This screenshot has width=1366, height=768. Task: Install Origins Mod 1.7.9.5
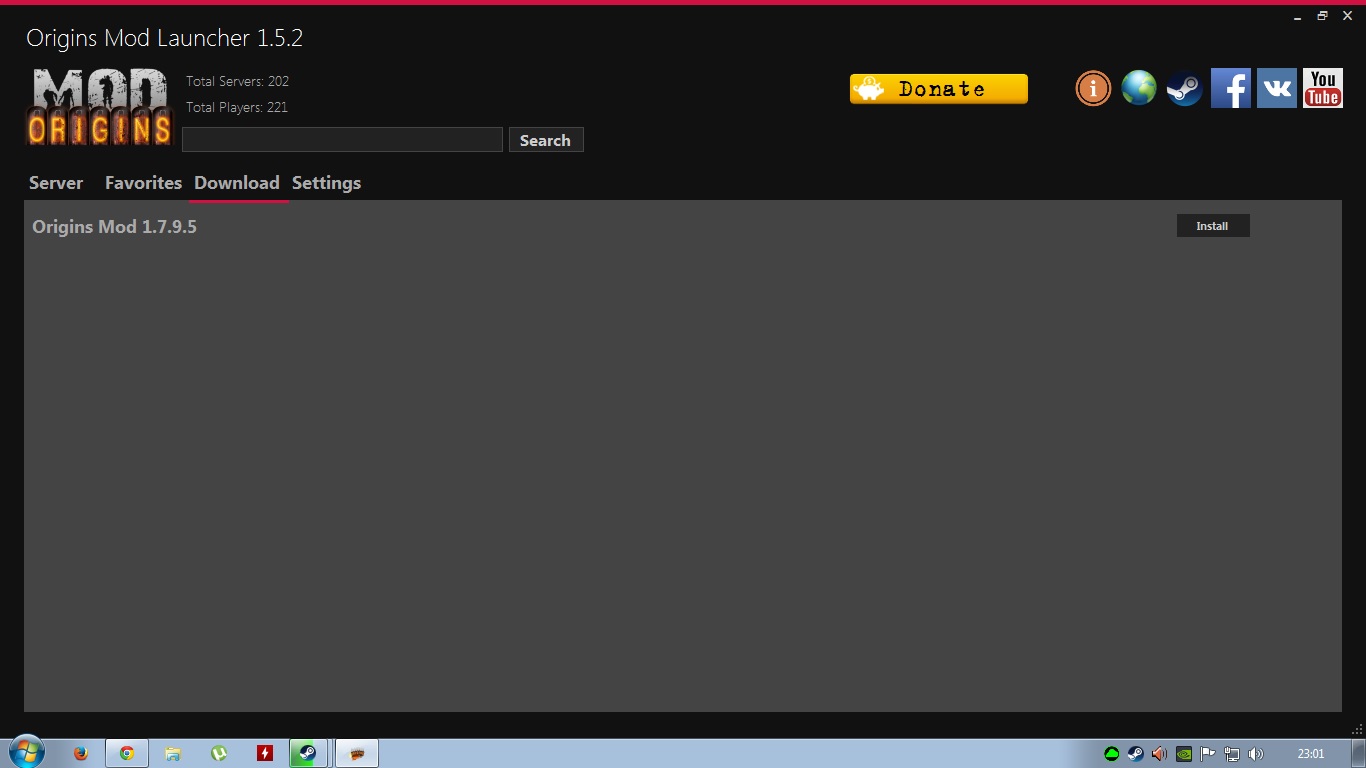coord(1213,226)
